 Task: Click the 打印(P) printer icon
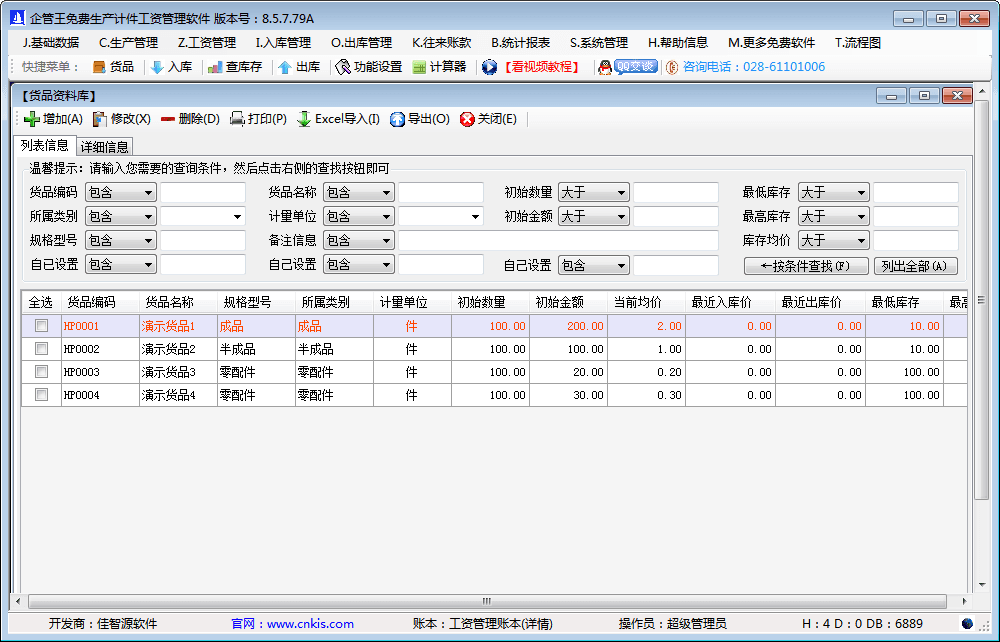(x=237, y=119)
